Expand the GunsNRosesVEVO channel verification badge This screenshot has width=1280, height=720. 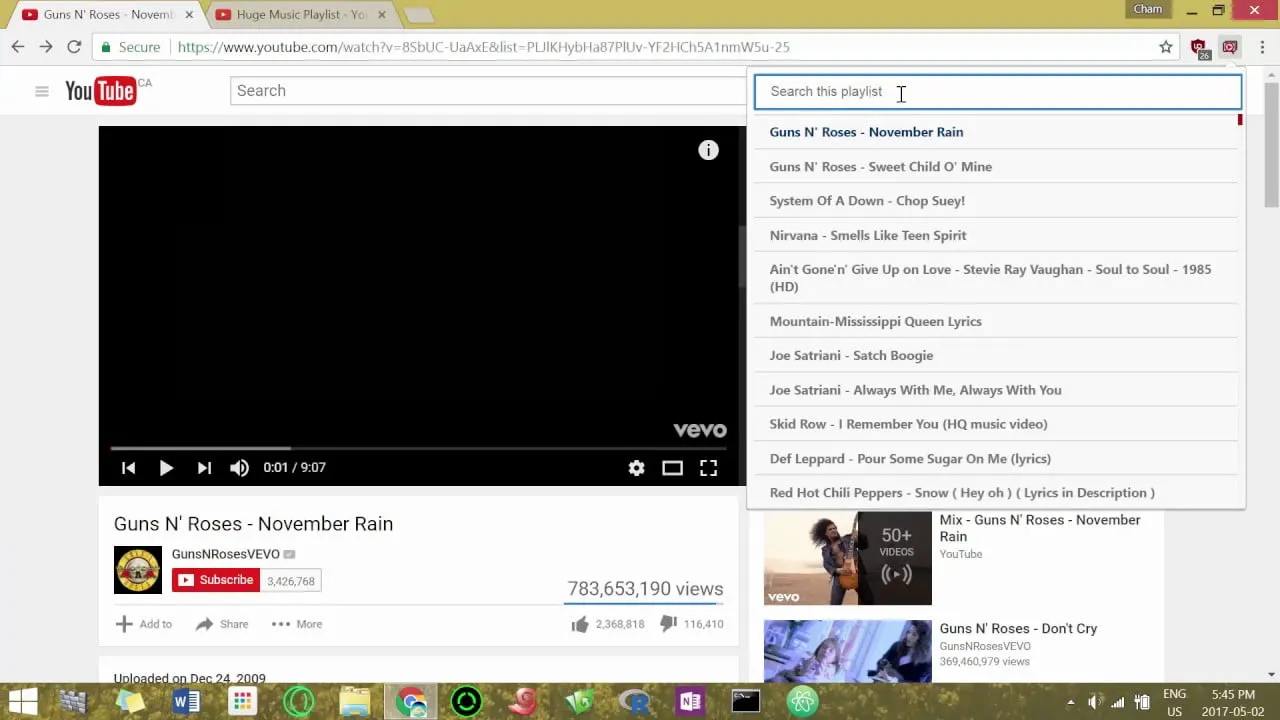289,554
